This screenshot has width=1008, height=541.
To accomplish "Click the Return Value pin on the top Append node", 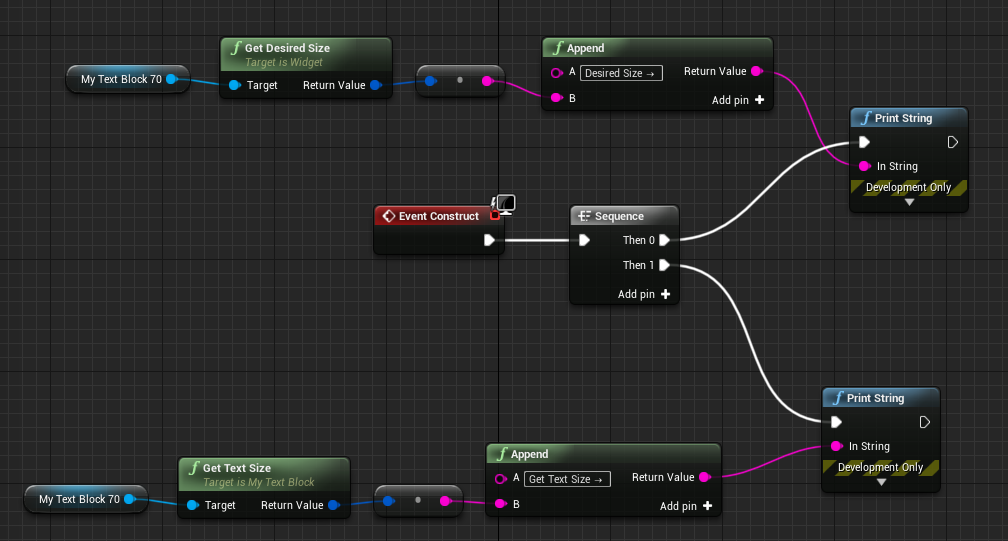I will [757, 71].
